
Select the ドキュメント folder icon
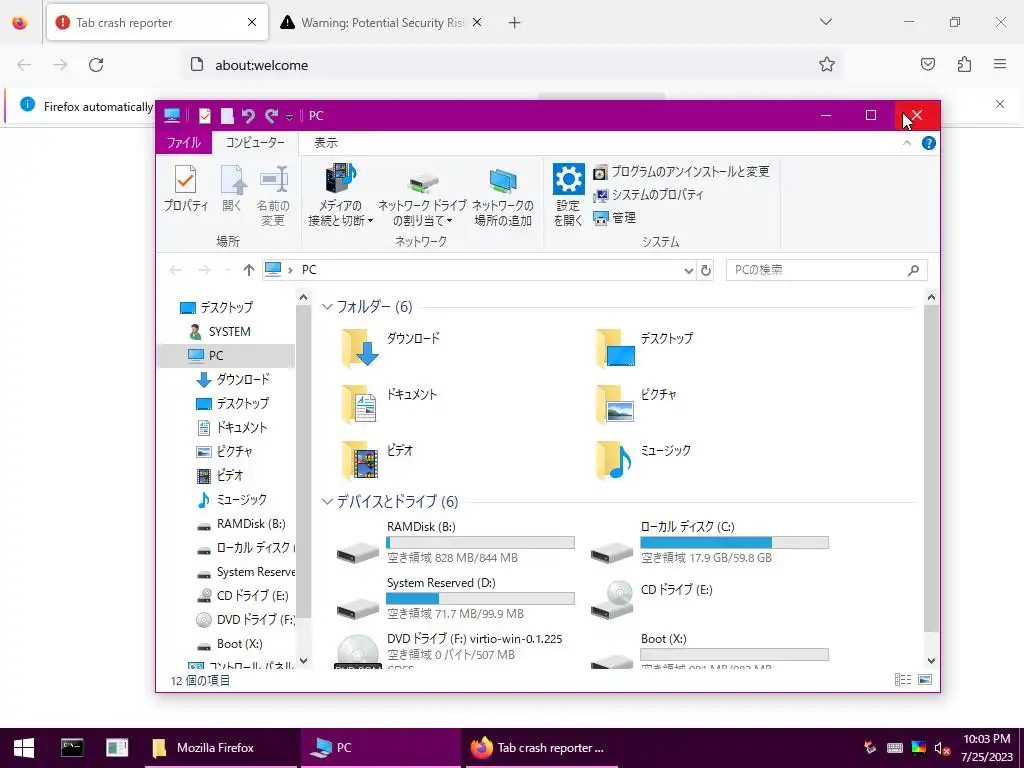click(x=359, y=404)
